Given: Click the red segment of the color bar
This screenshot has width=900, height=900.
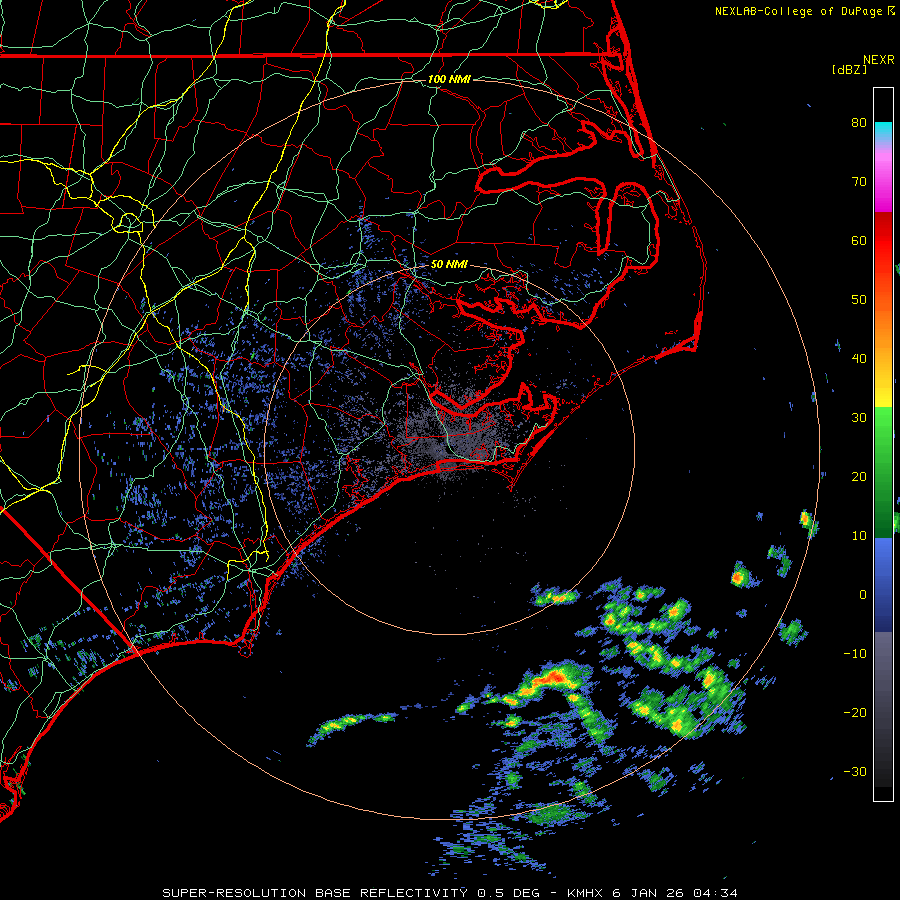Looking at the screenshot, I should (883, 241).
